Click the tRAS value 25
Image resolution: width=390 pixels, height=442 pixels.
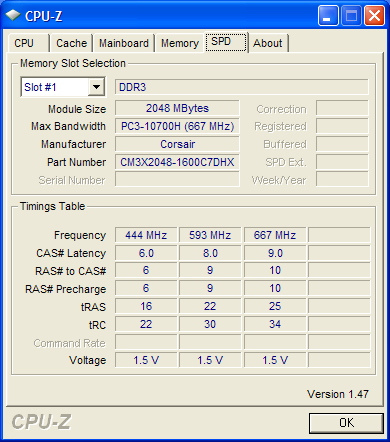275,306
